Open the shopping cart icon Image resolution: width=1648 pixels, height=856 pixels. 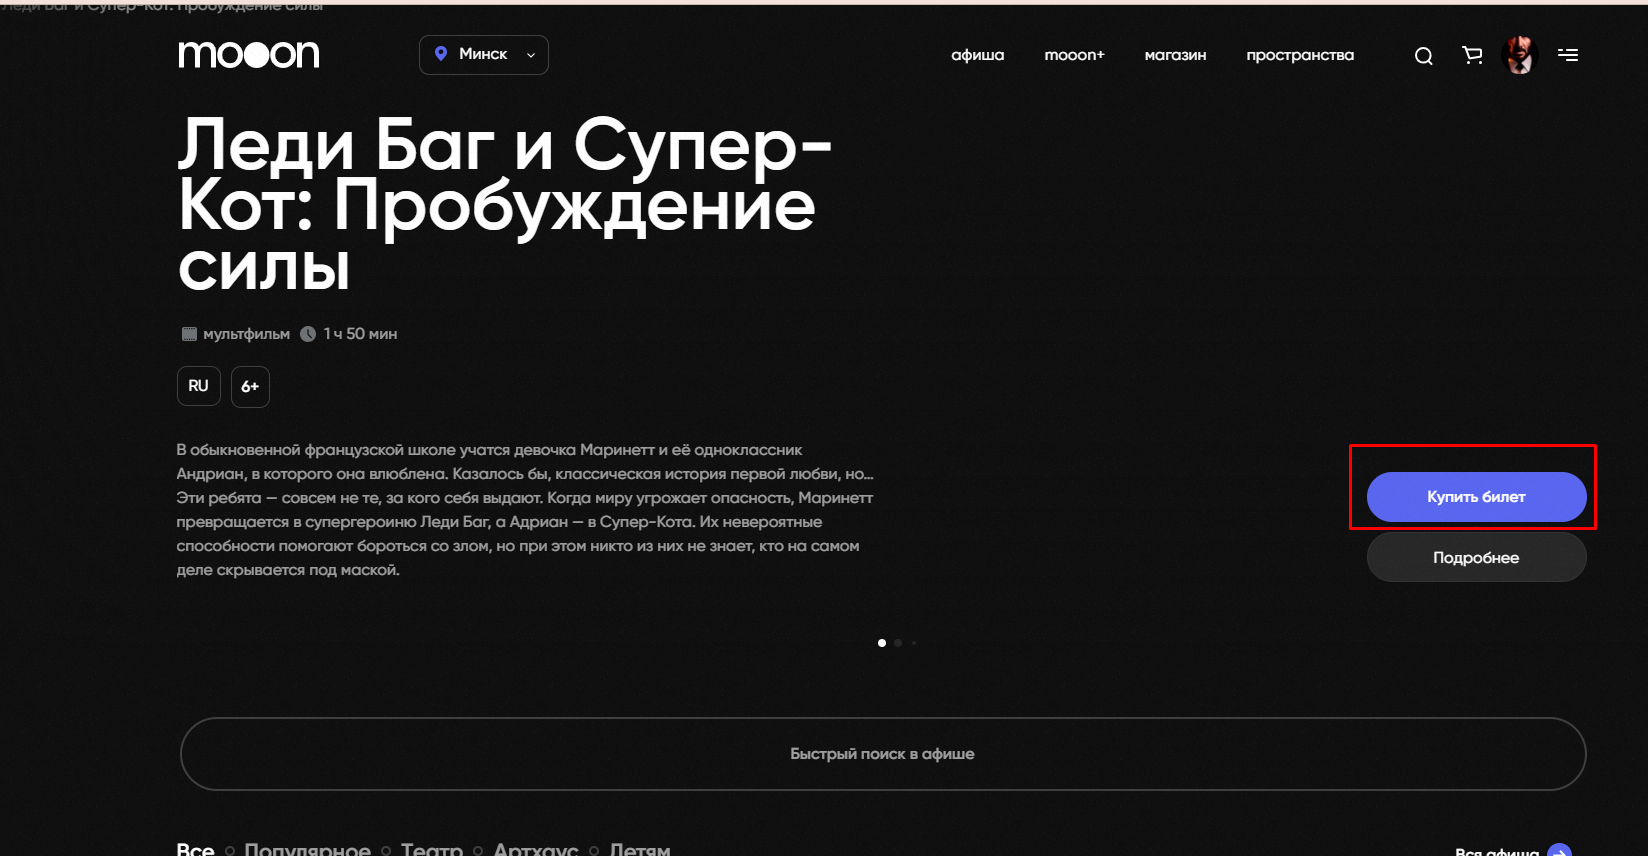[1472, 55]
